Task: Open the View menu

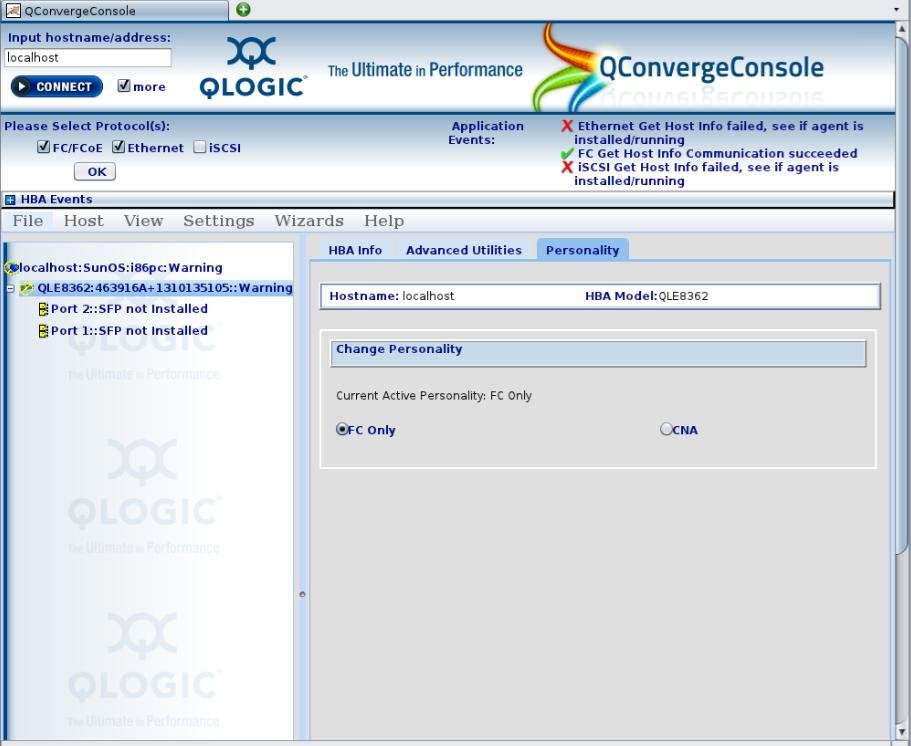Action: click(144, 221)
